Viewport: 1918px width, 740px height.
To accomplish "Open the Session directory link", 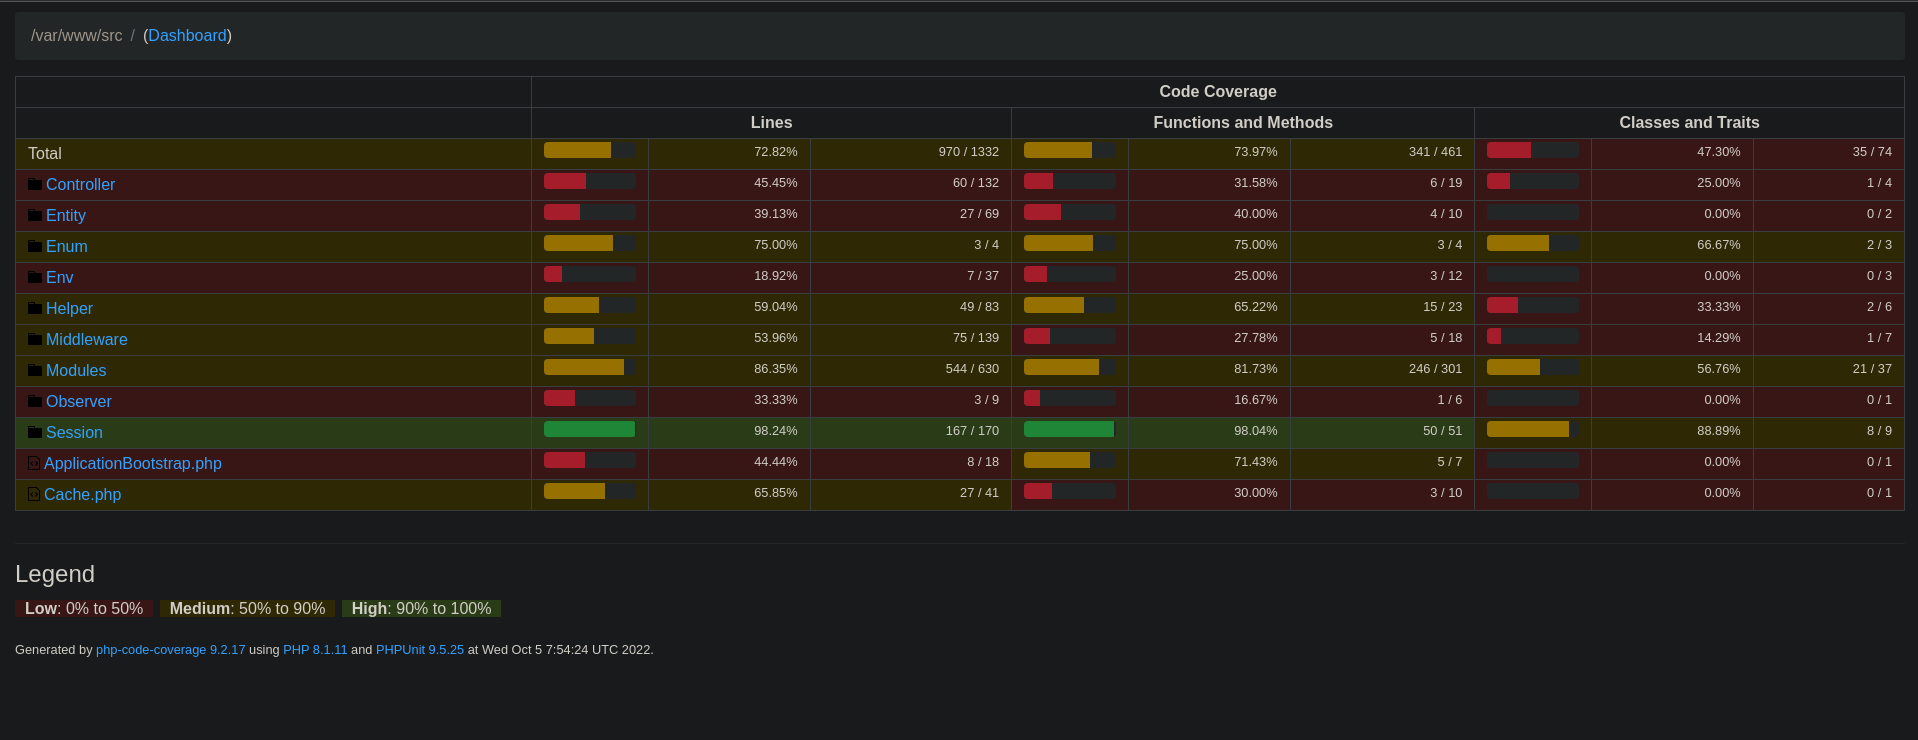I will pos(74,432).
